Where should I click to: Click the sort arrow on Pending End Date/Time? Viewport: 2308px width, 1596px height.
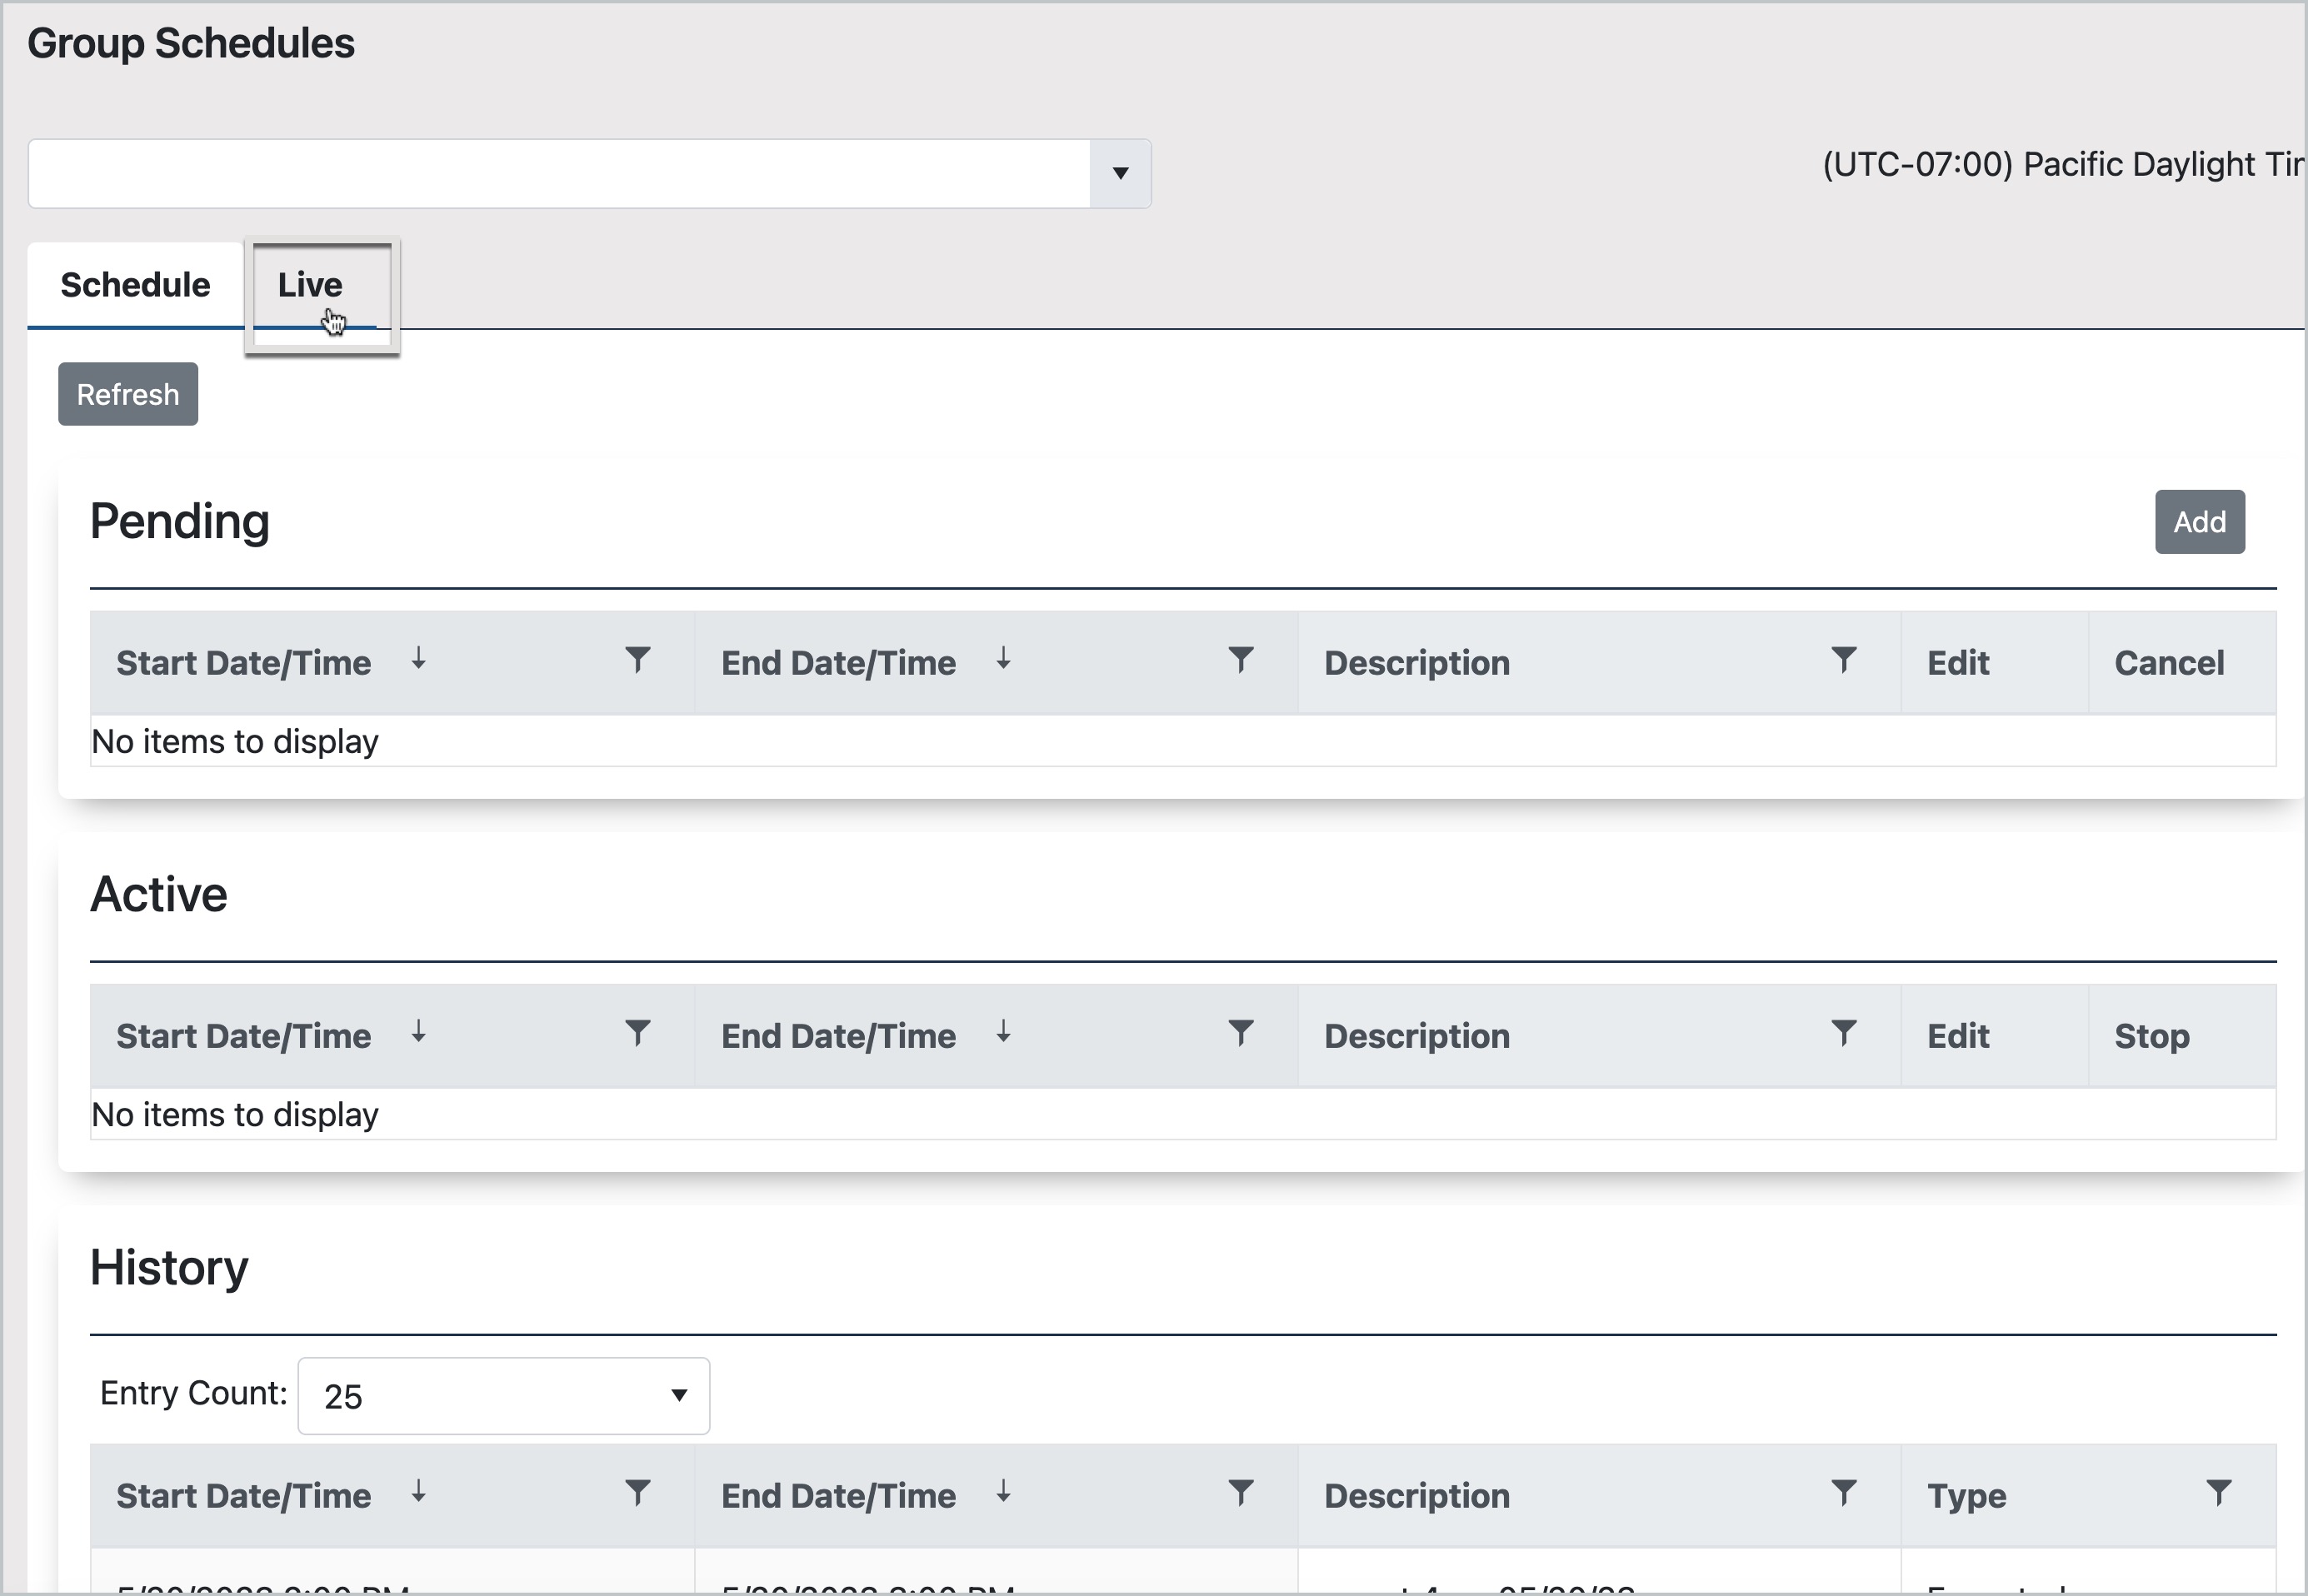coord(1002,661)
